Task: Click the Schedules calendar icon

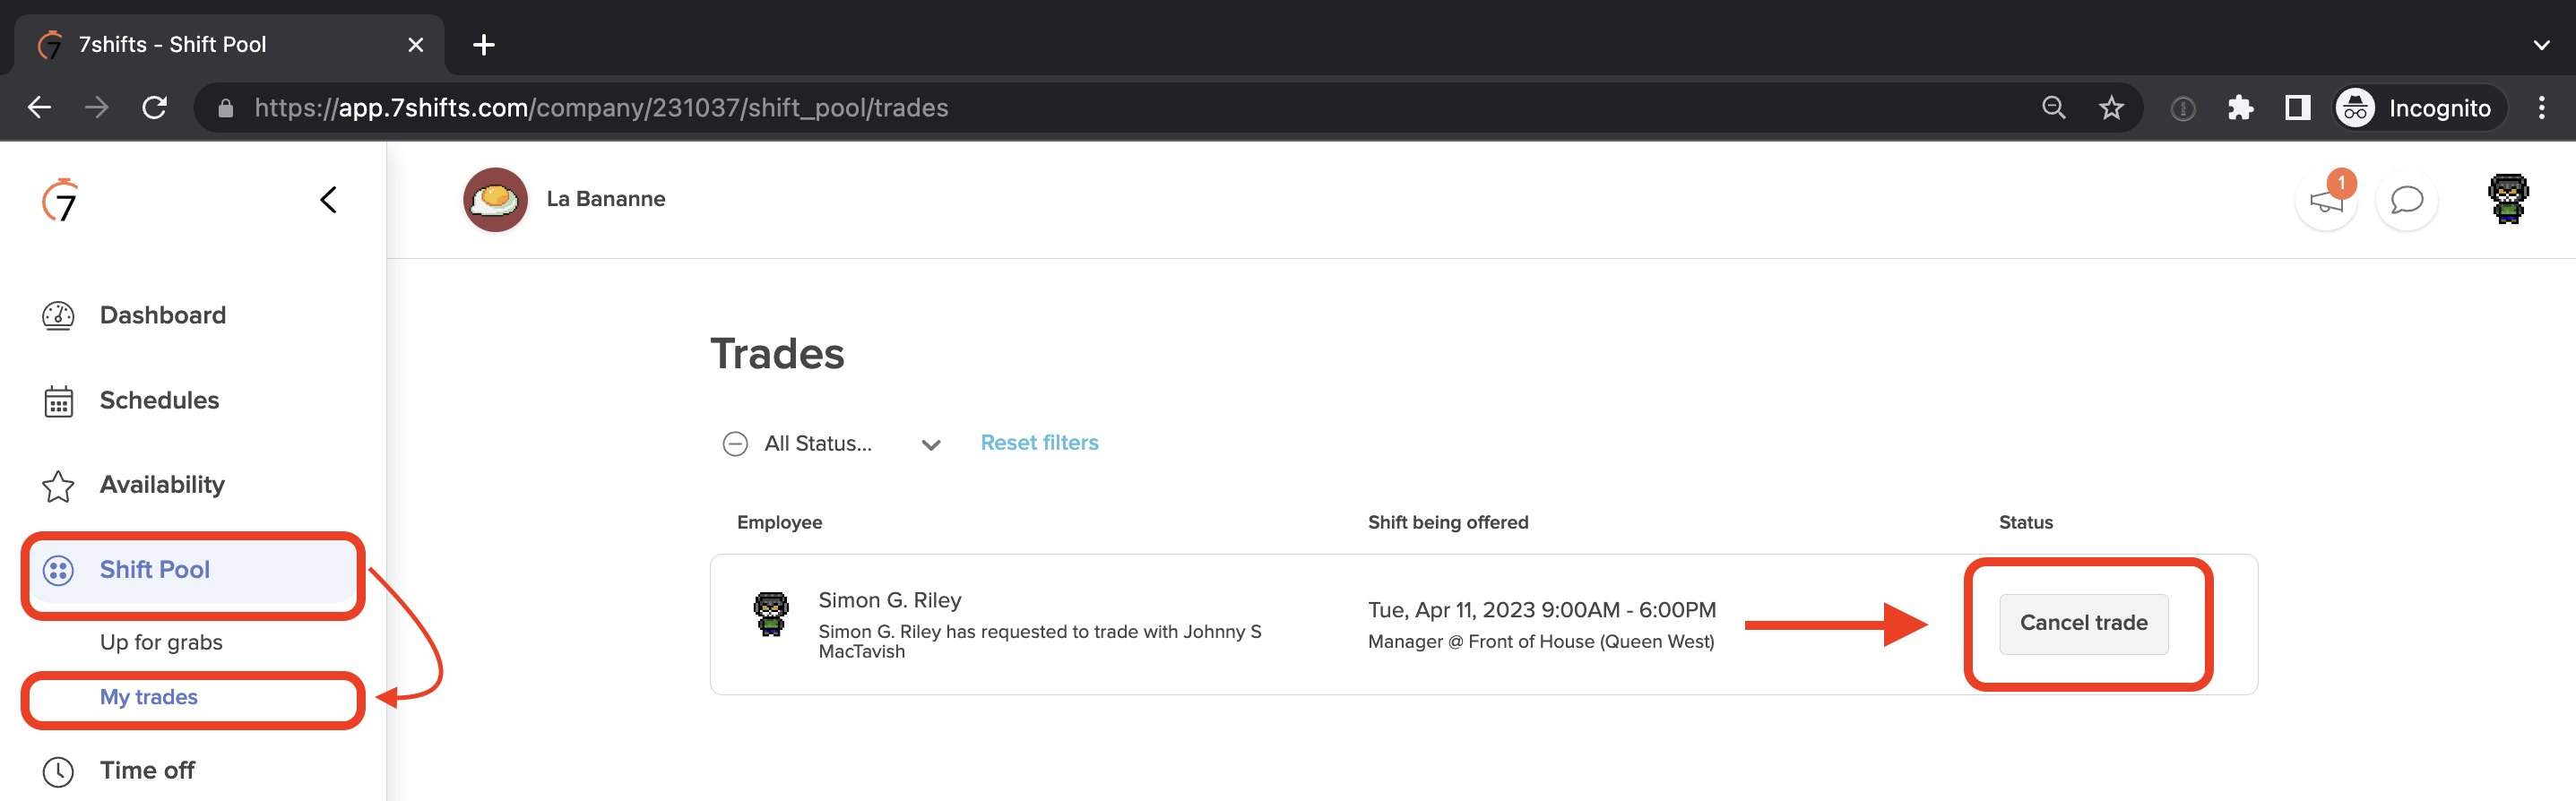Action: tap(58, 401)
